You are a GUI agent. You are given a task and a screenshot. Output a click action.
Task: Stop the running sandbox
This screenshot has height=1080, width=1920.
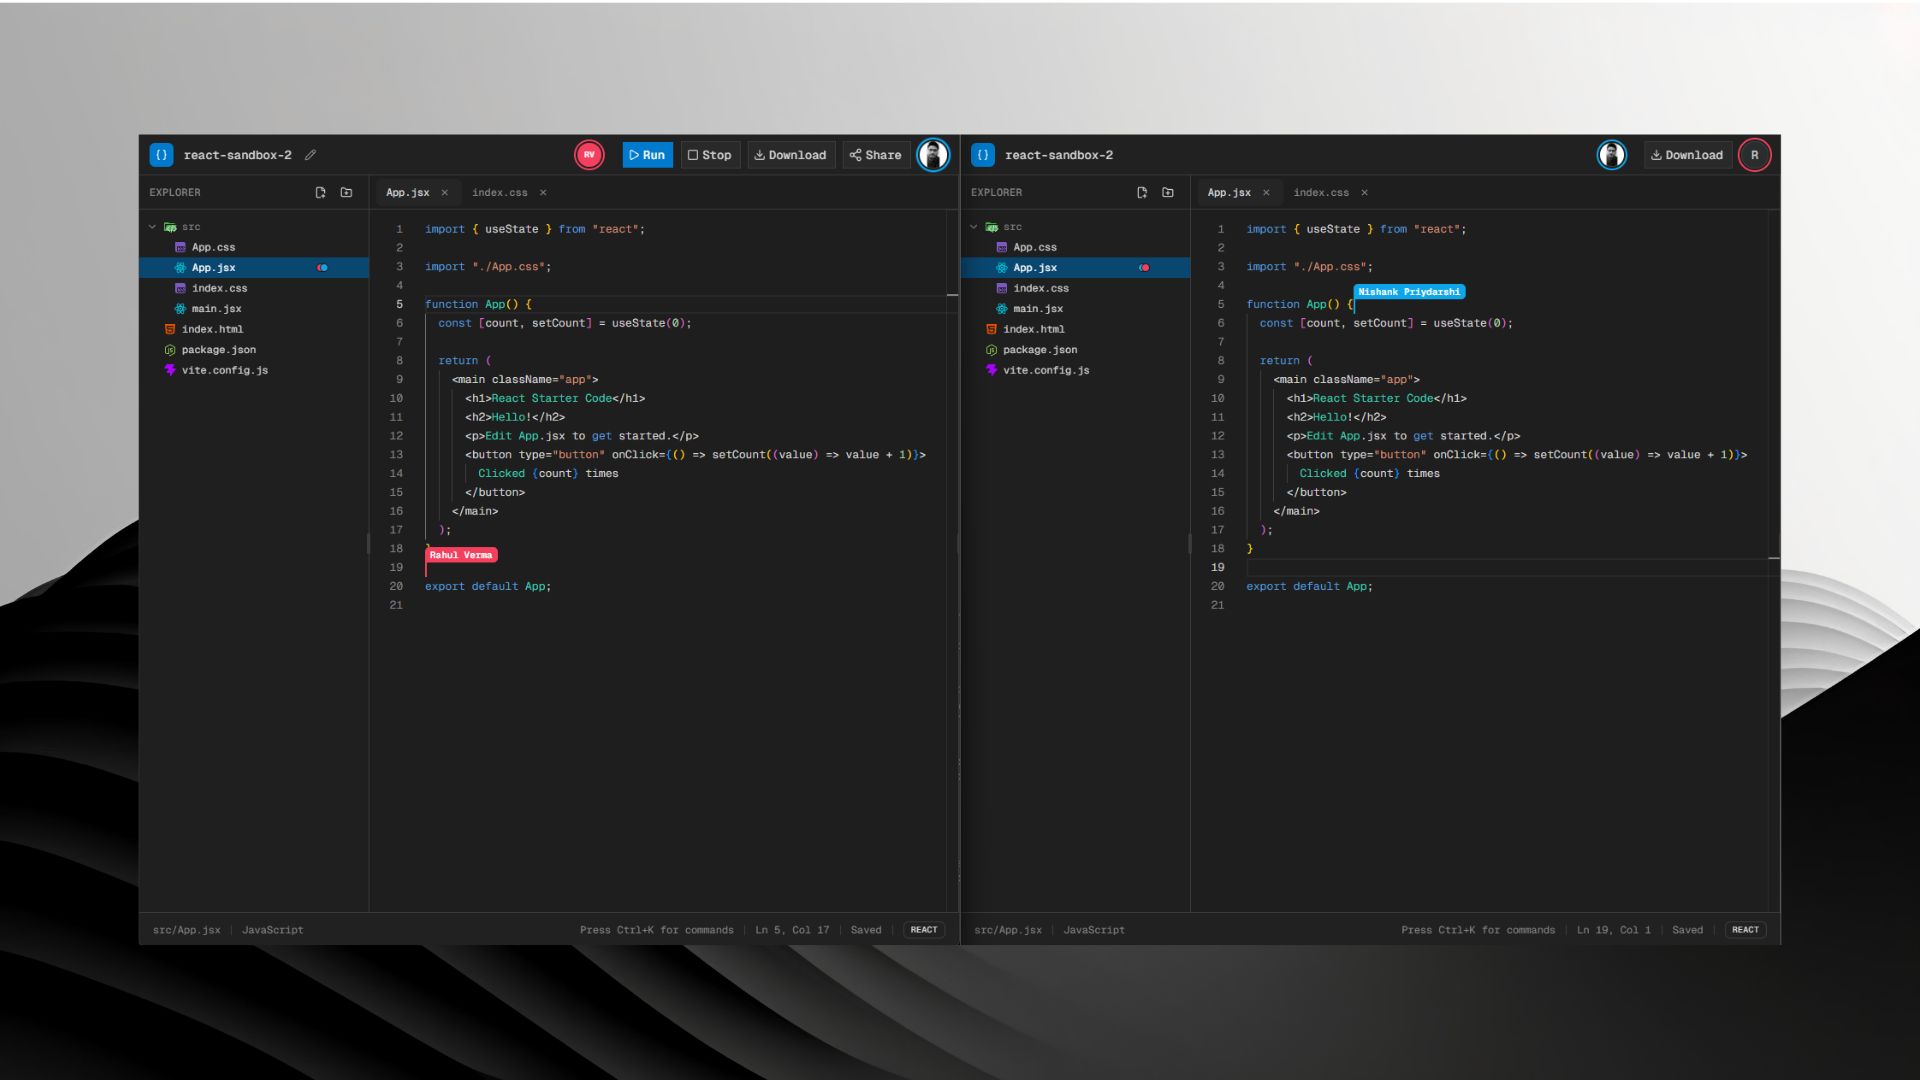(710, 155)
